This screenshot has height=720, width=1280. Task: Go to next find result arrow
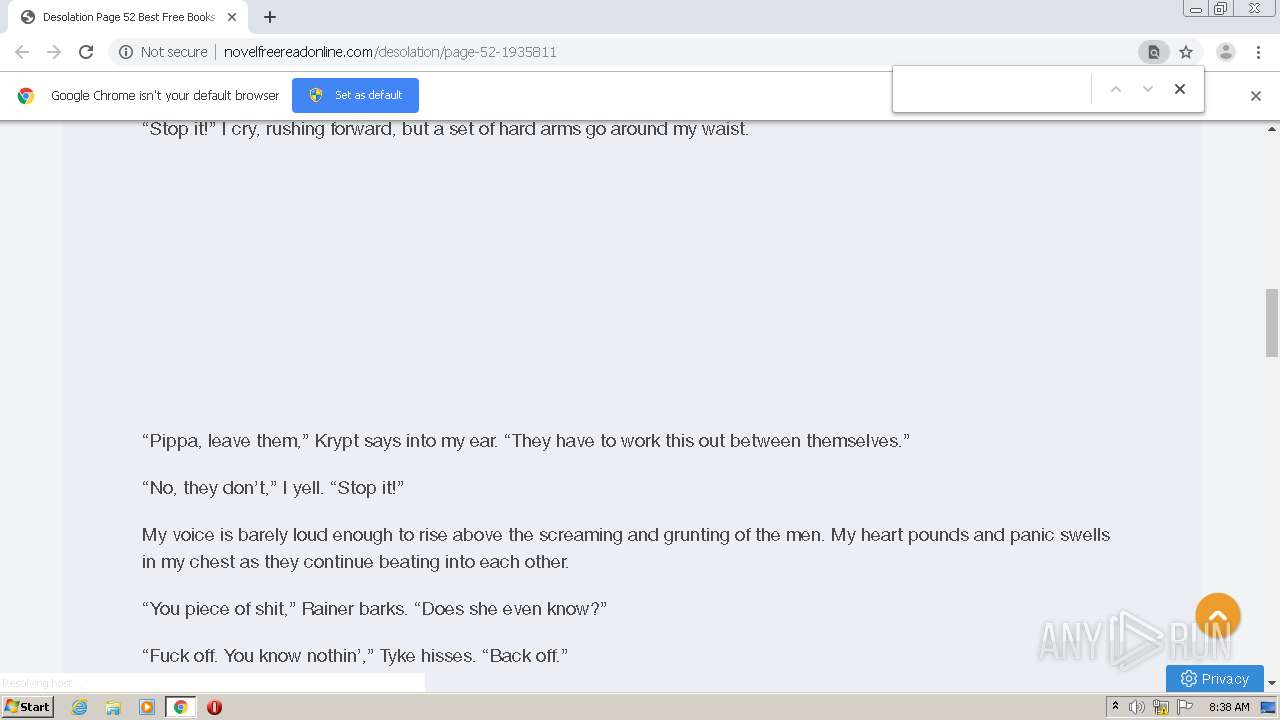coord(1148,89)
